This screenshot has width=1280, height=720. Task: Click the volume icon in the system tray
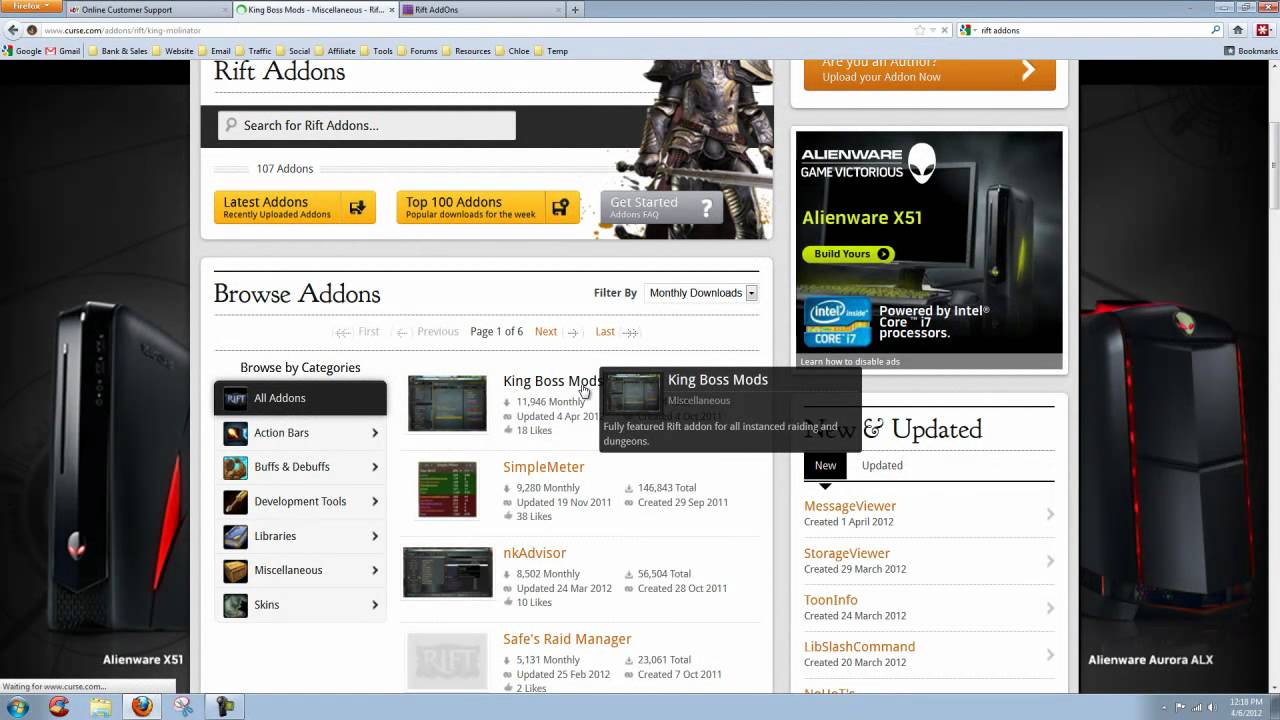pos(1213,706)
